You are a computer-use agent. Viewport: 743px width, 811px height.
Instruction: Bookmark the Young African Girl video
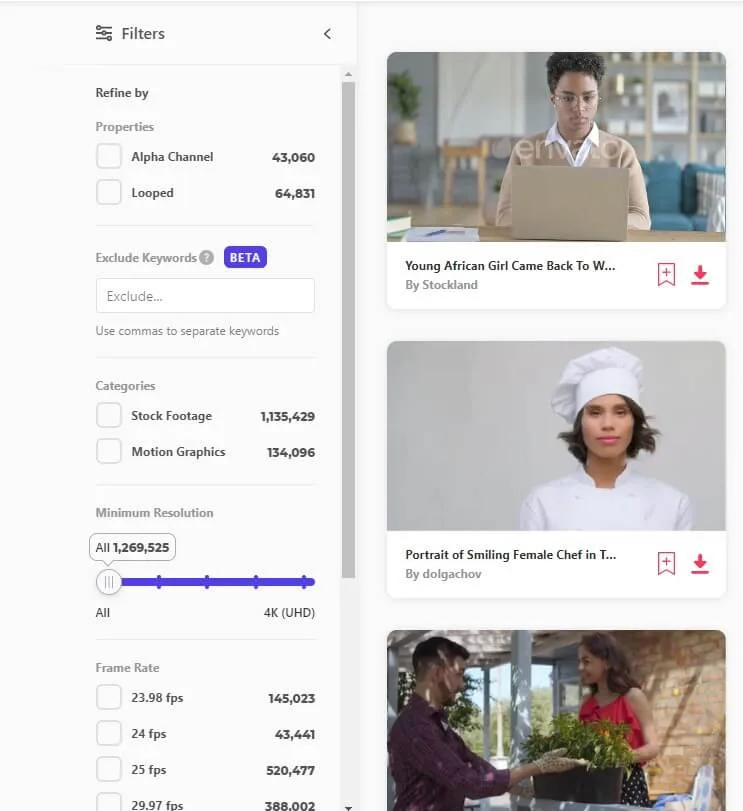click(666, 275)
